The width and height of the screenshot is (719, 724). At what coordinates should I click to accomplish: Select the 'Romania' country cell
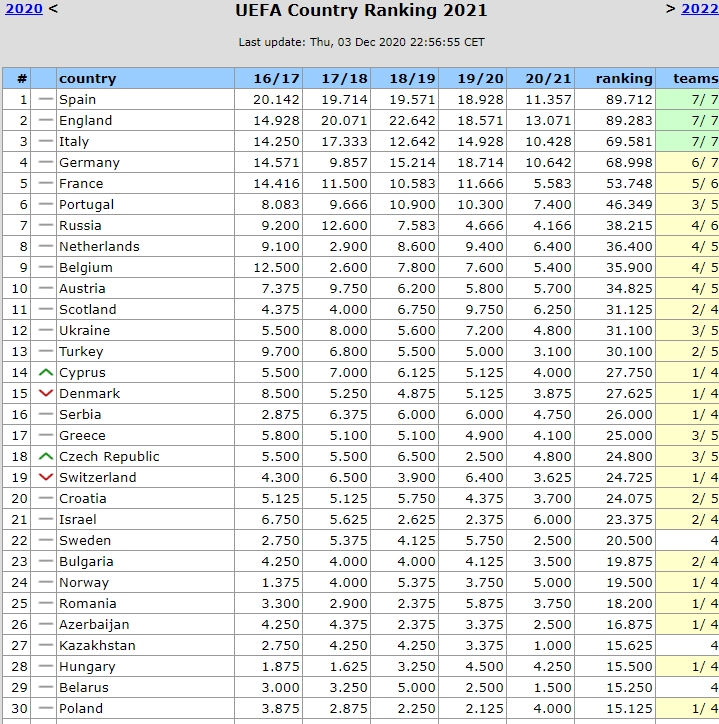145,603
